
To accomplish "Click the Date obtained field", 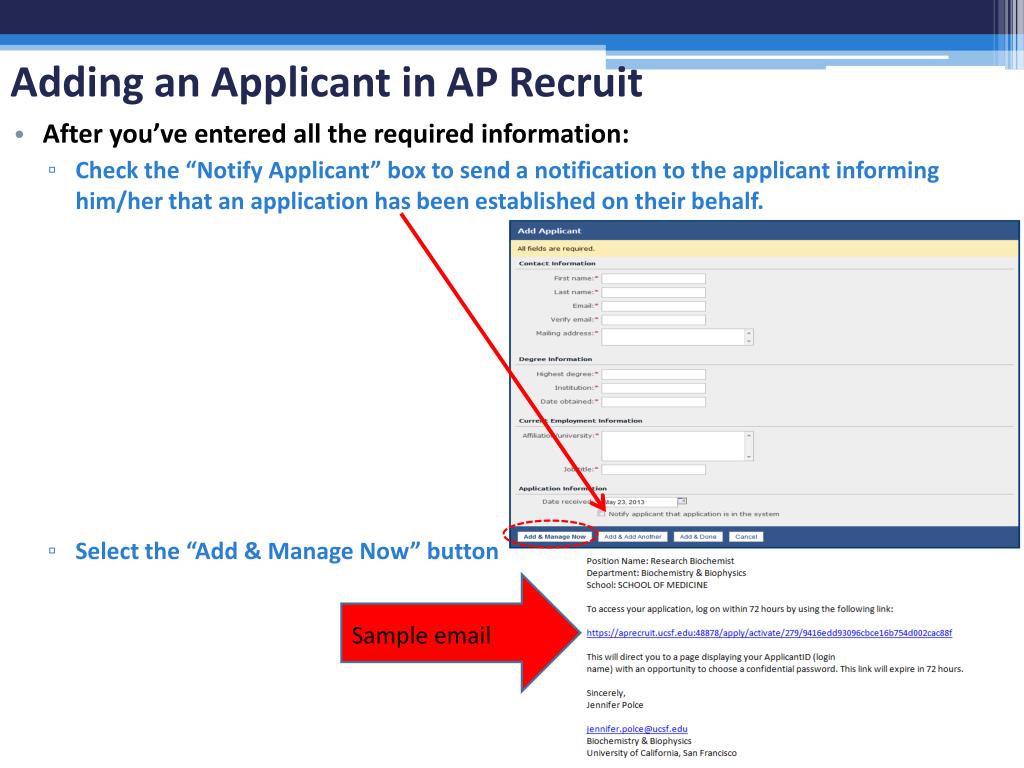I will point(653,402).
